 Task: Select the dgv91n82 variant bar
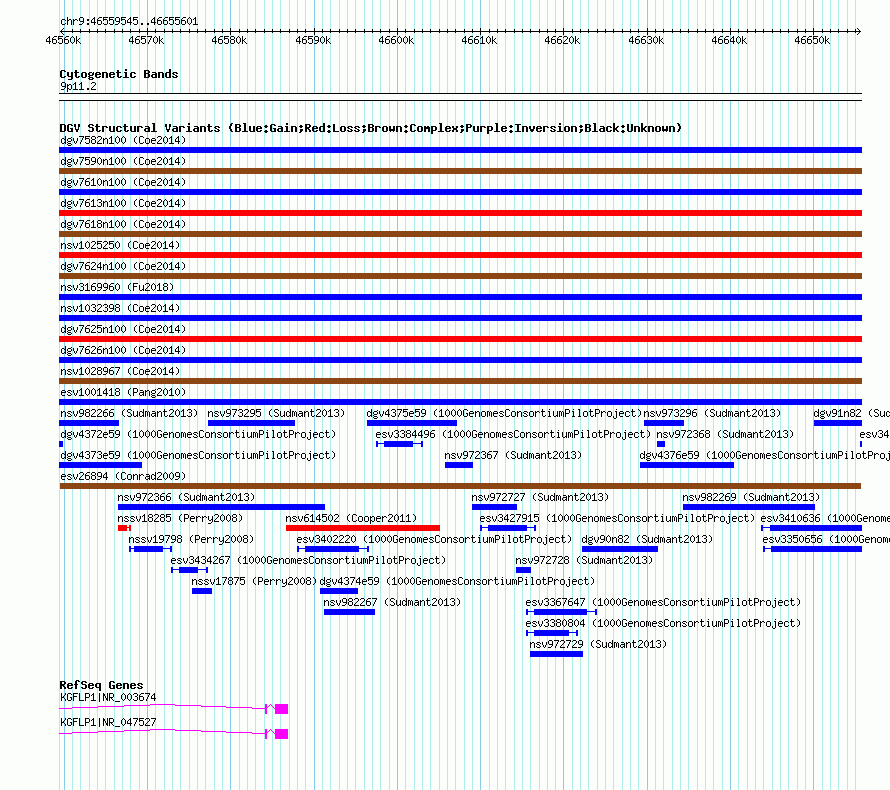click(x=838, y=423)
